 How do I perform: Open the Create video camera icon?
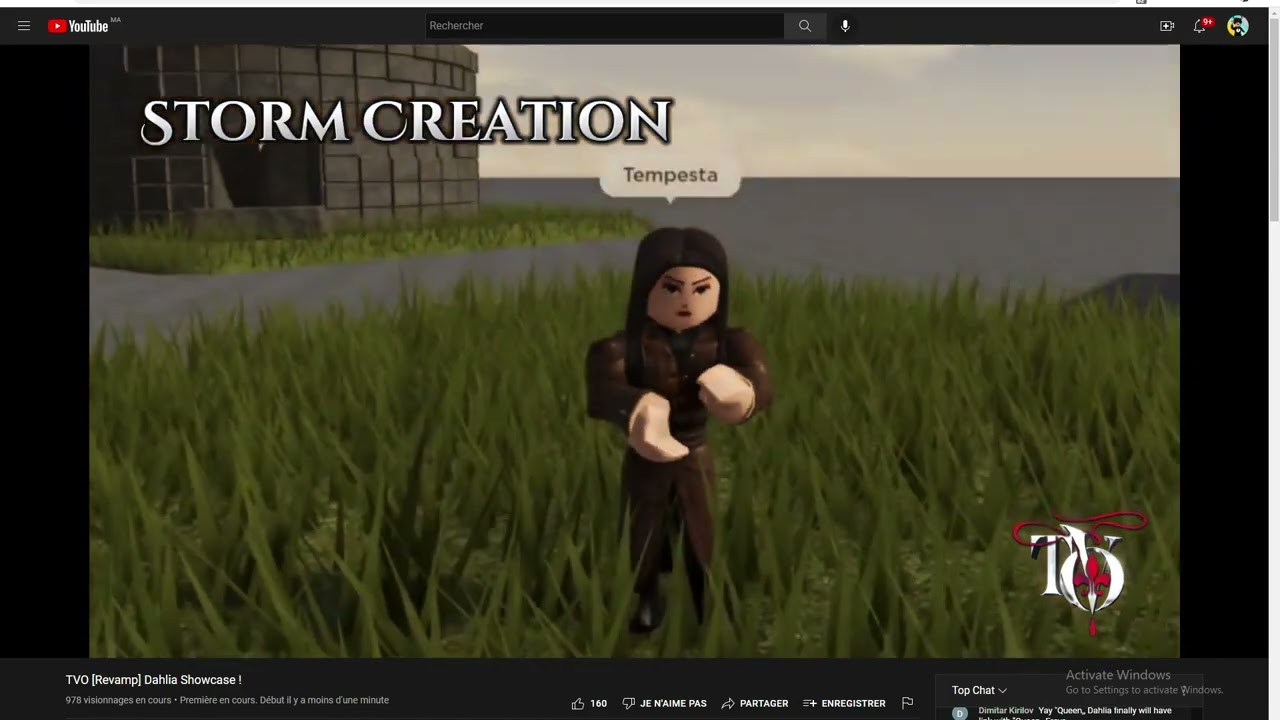(1167, 26)
